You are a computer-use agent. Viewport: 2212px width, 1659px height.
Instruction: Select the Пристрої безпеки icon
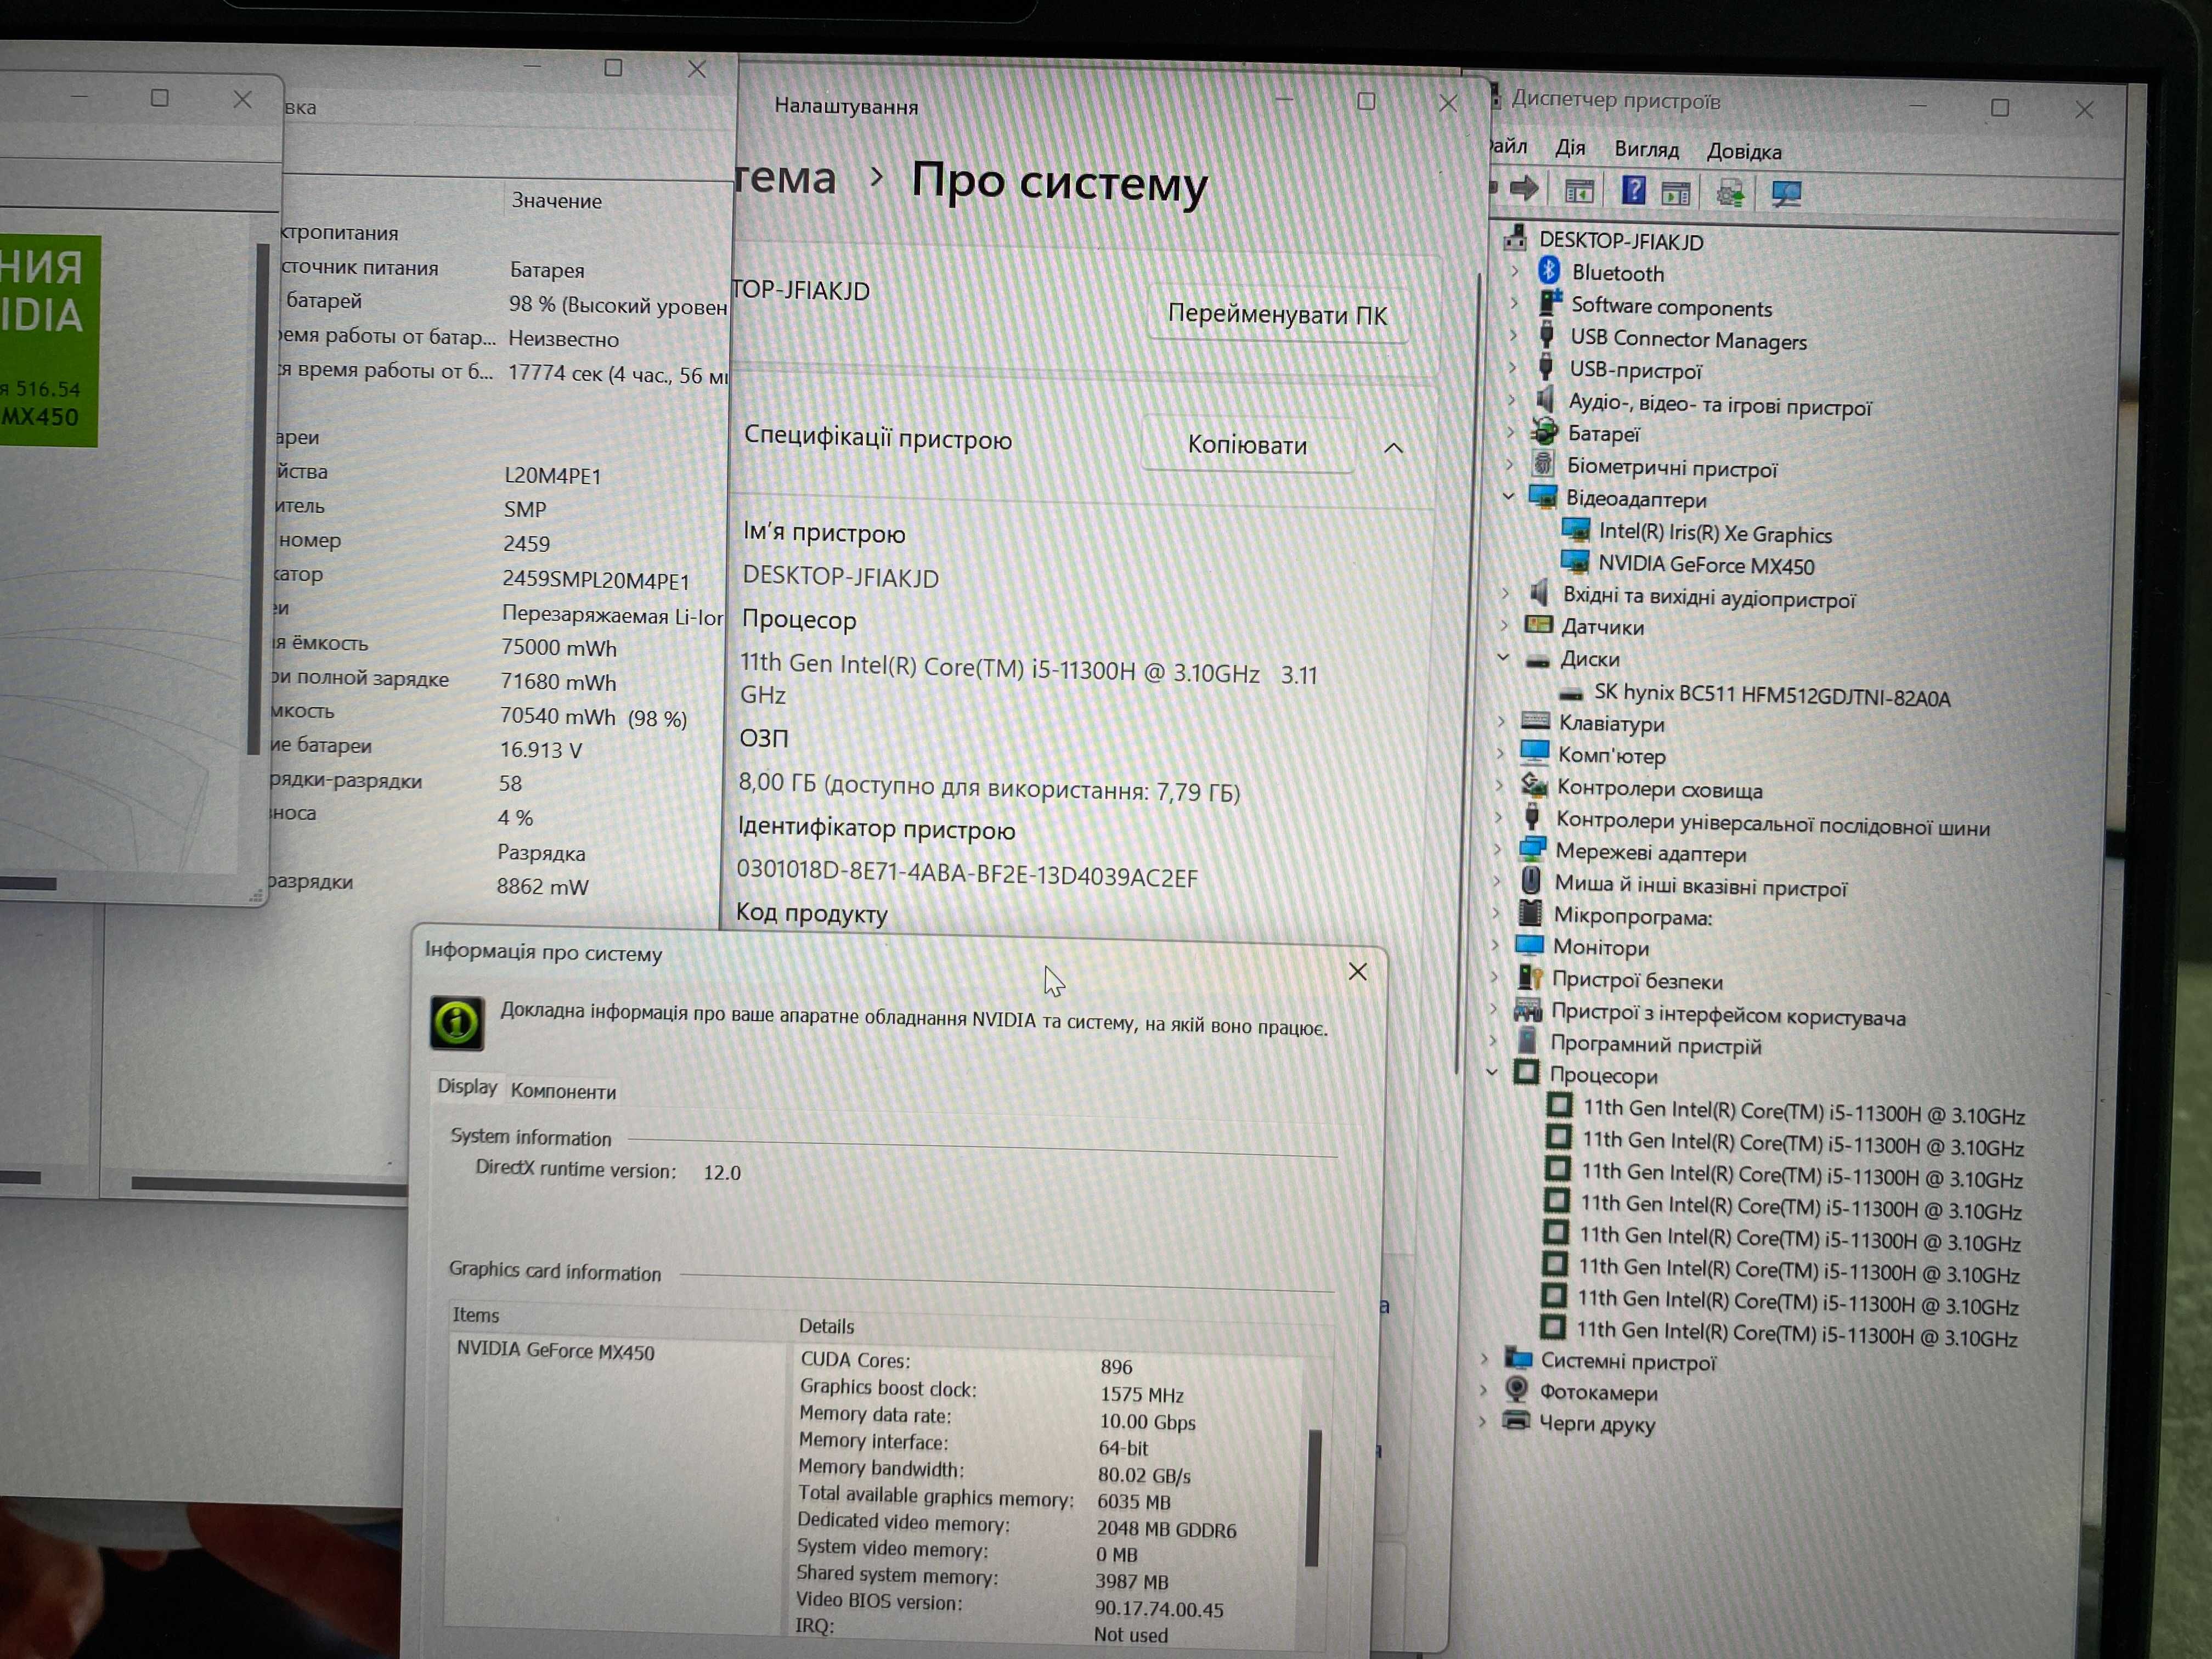click(1529, 978)
